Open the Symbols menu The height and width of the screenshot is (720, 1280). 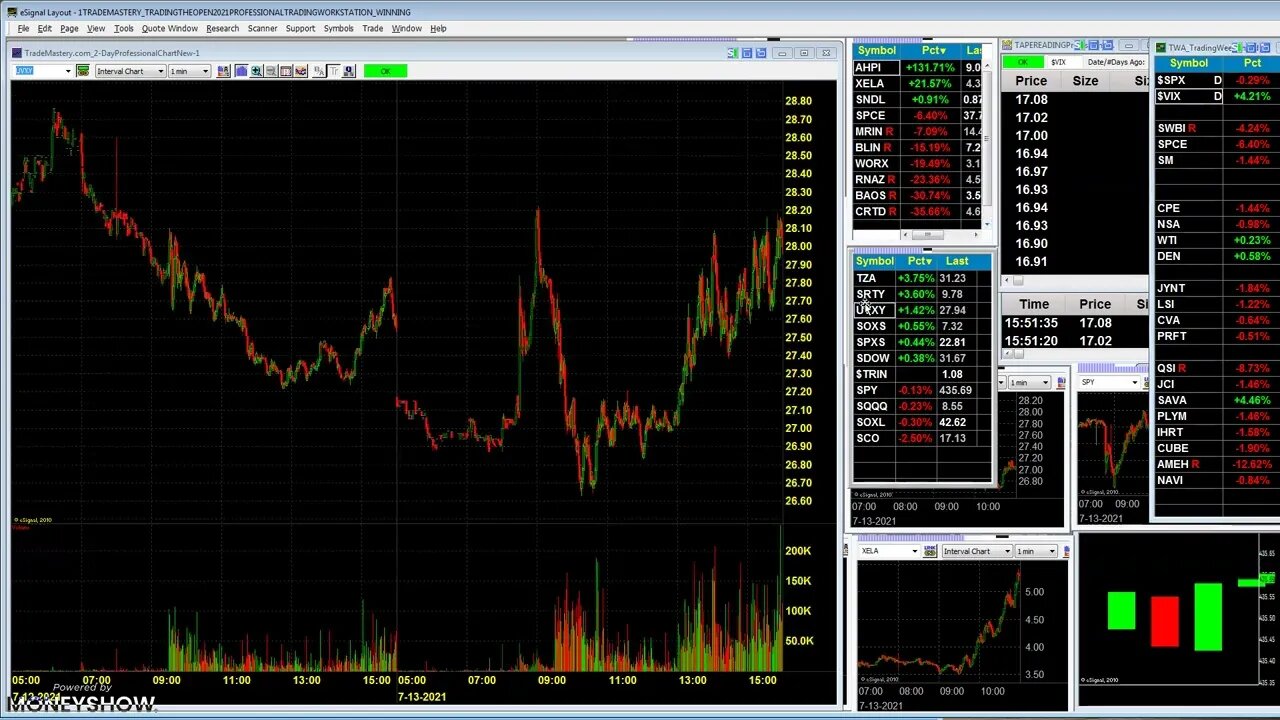pyautogui.click(x=338, y=28)
